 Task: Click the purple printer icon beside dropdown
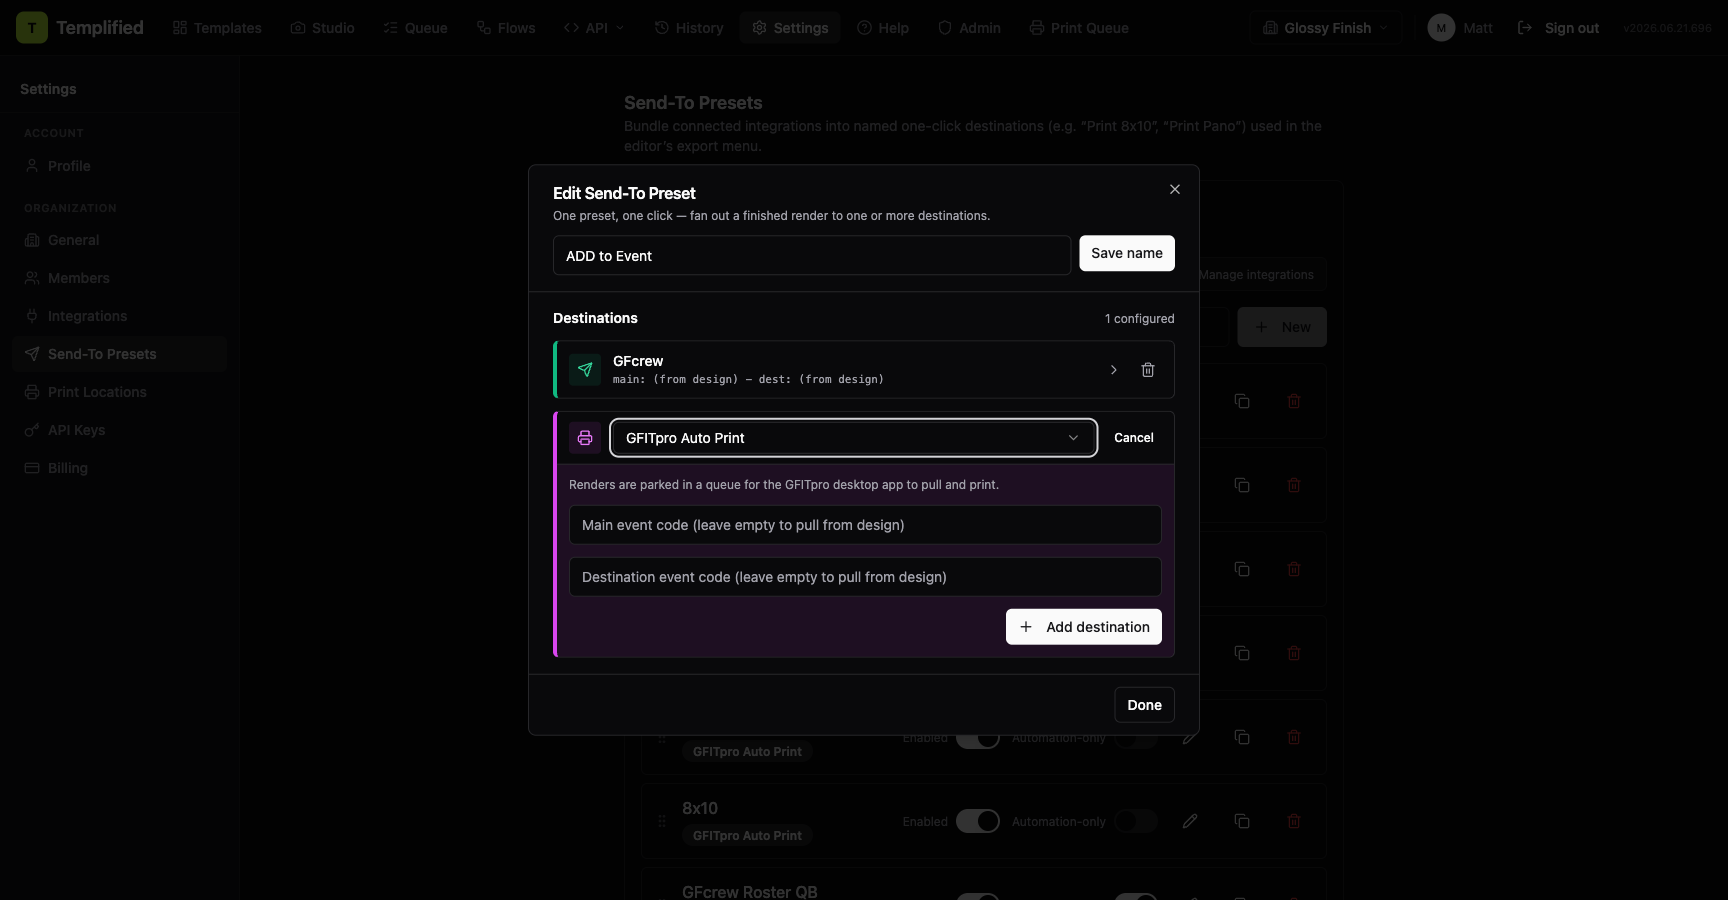pyautogui.click(x=585, y=438)
